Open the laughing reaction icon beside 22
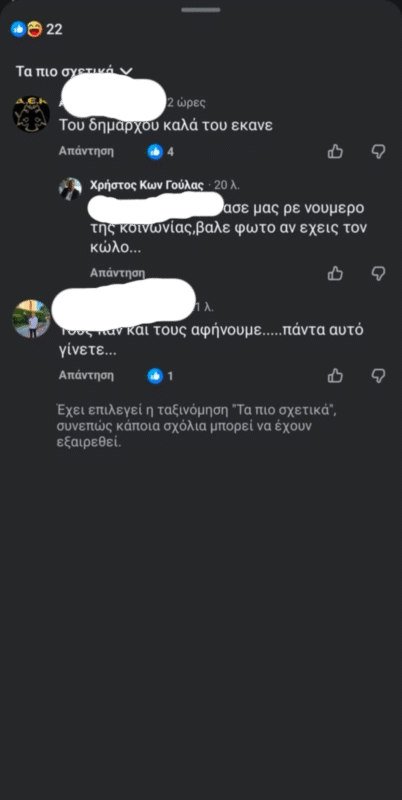 pos(34,30)
